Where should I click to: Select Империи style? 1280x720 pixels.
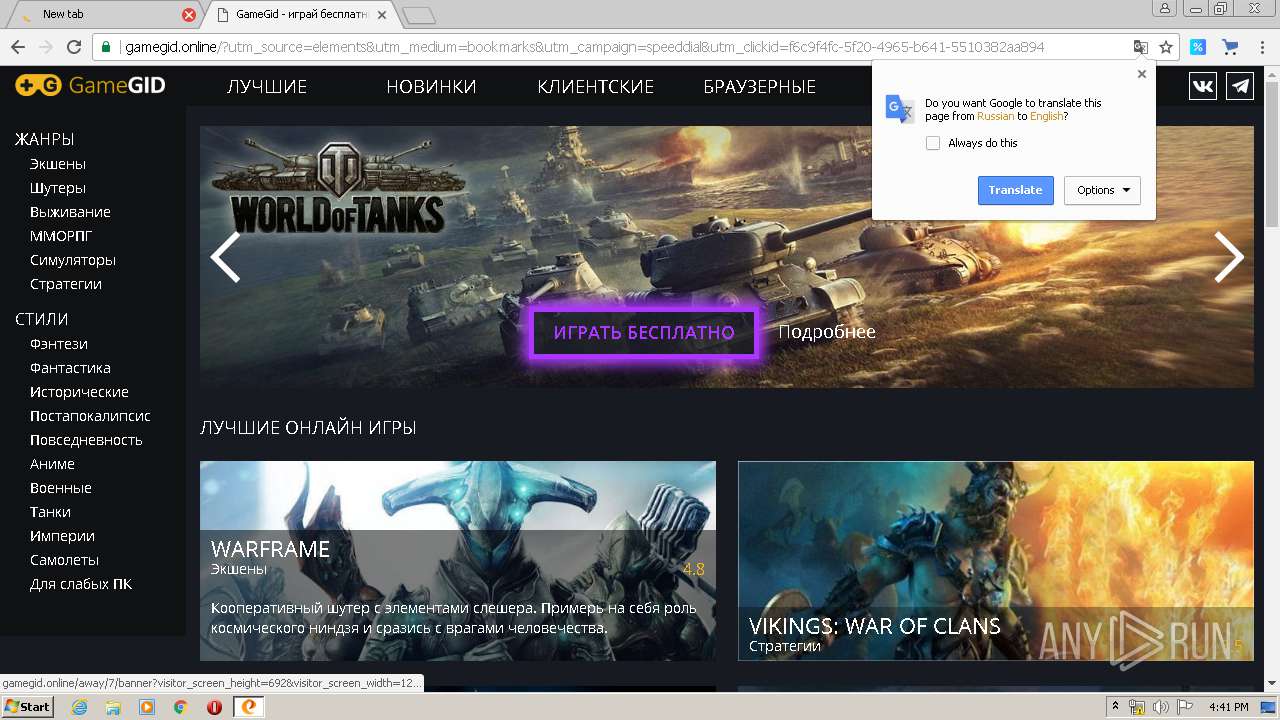point(62,536)
